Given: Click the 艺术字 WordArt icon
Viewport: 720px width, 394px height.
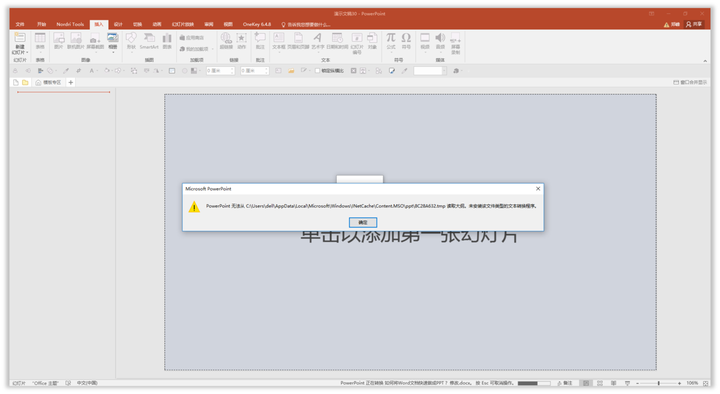Looking at the screenshot, I should pyautogui.click(x=318, y=41).
